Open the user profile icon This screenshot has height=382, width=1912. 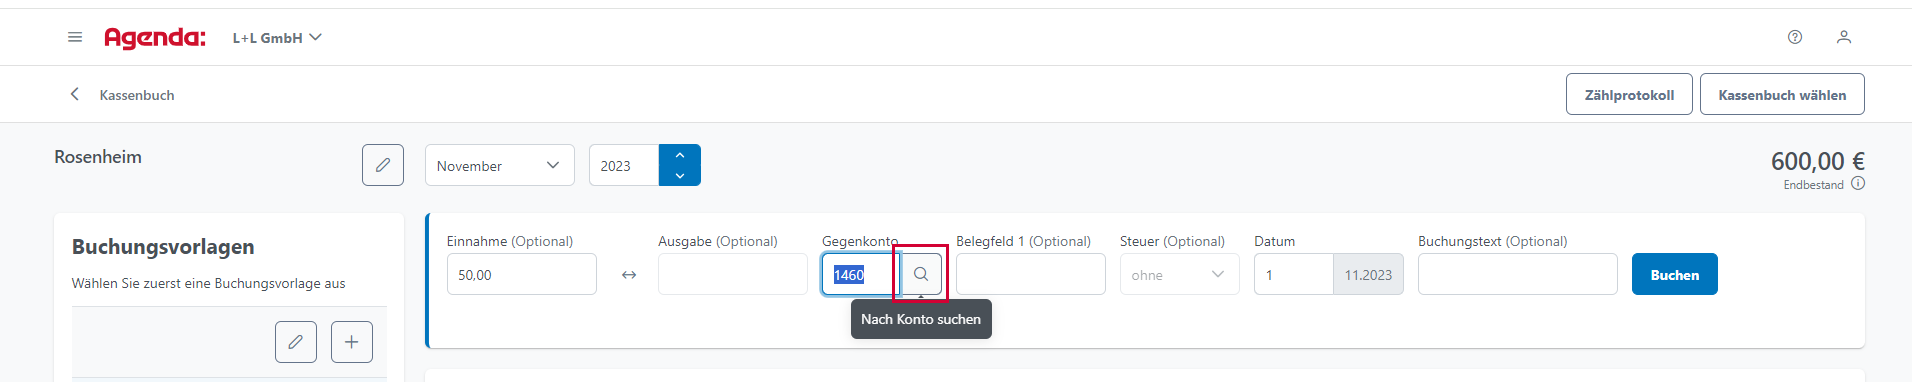[1844, 37]
